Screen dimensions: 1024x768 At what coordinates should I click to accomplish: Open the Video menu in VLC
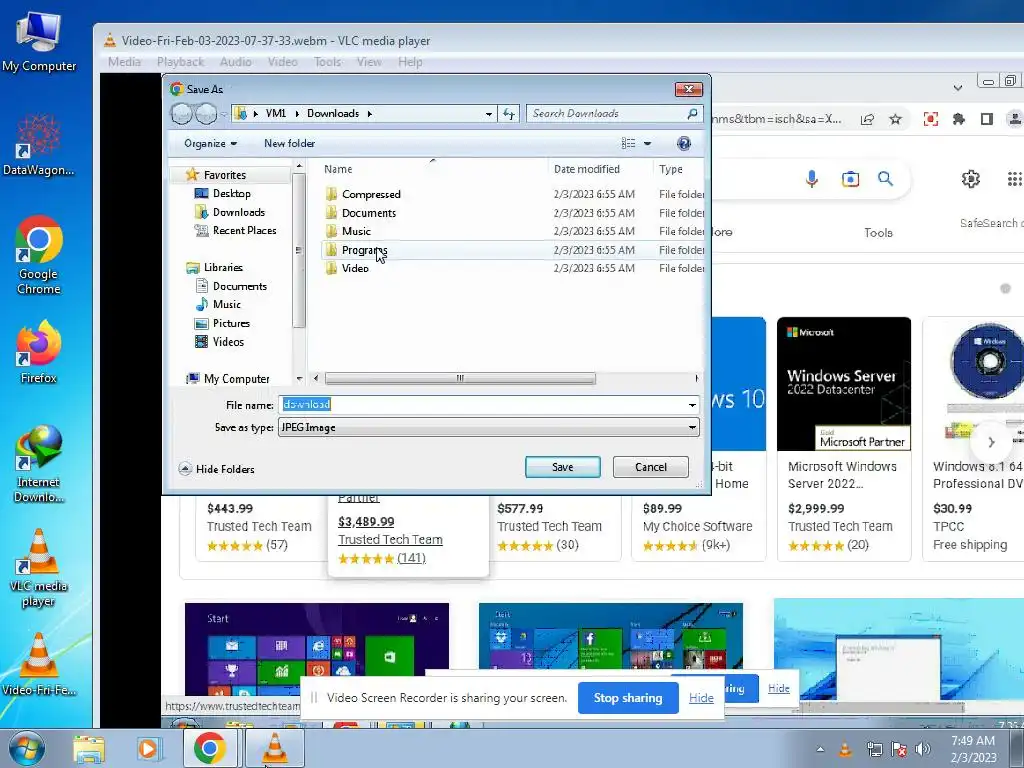[x=282, y=62]
